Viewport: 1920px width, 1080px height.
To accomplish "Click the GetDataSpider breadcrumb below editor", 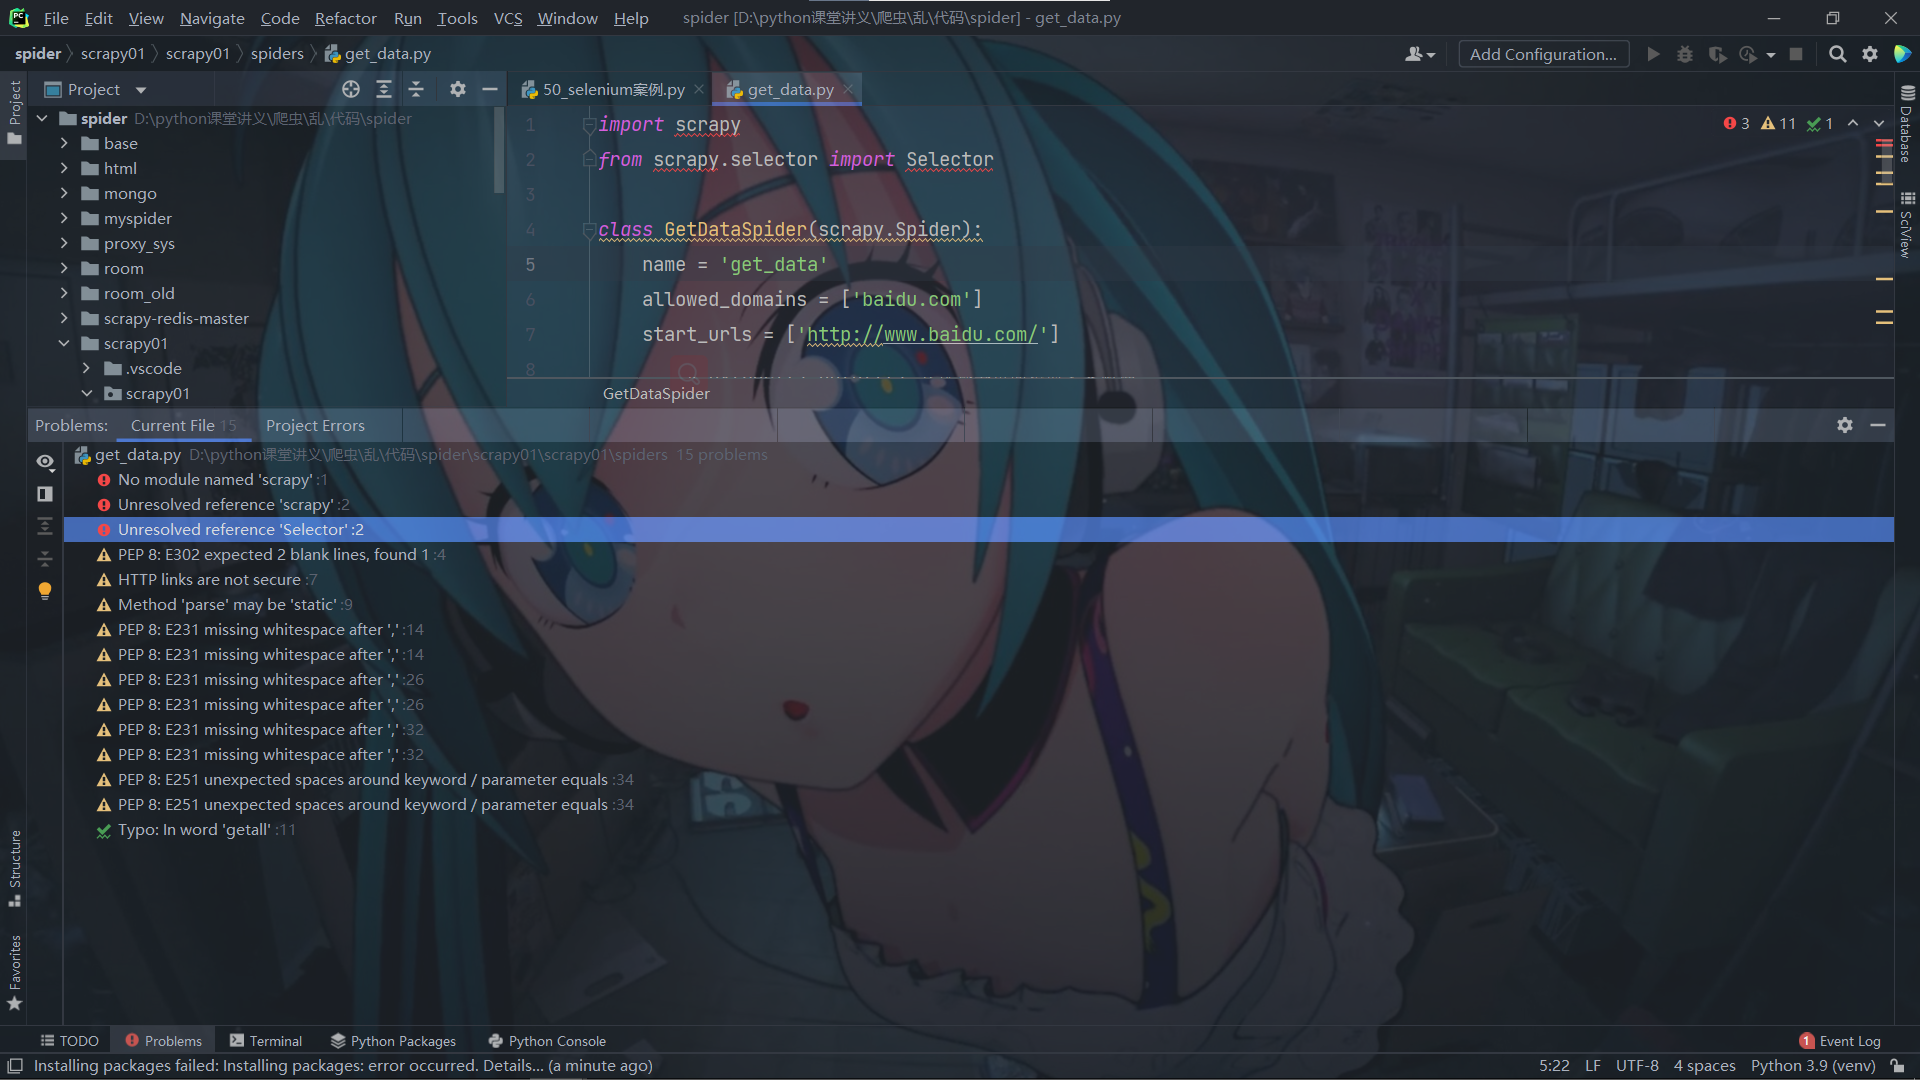I will [x=656, y=394].
